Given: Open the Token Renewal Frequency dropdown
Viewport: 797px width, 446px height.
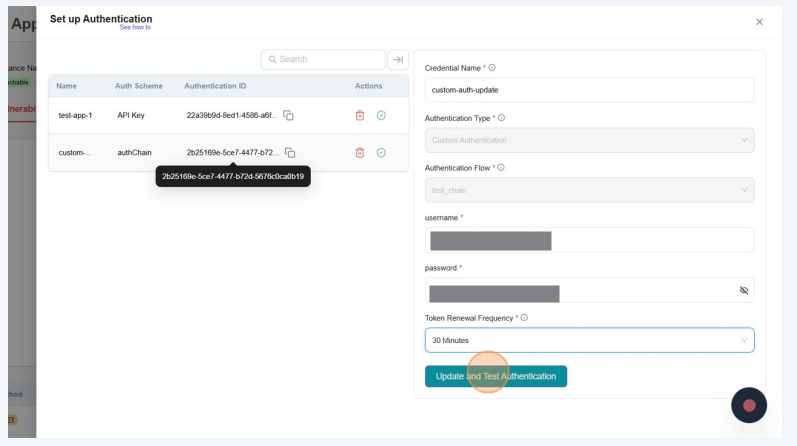Looking at the screenshot, I should [x=590, y=340].
